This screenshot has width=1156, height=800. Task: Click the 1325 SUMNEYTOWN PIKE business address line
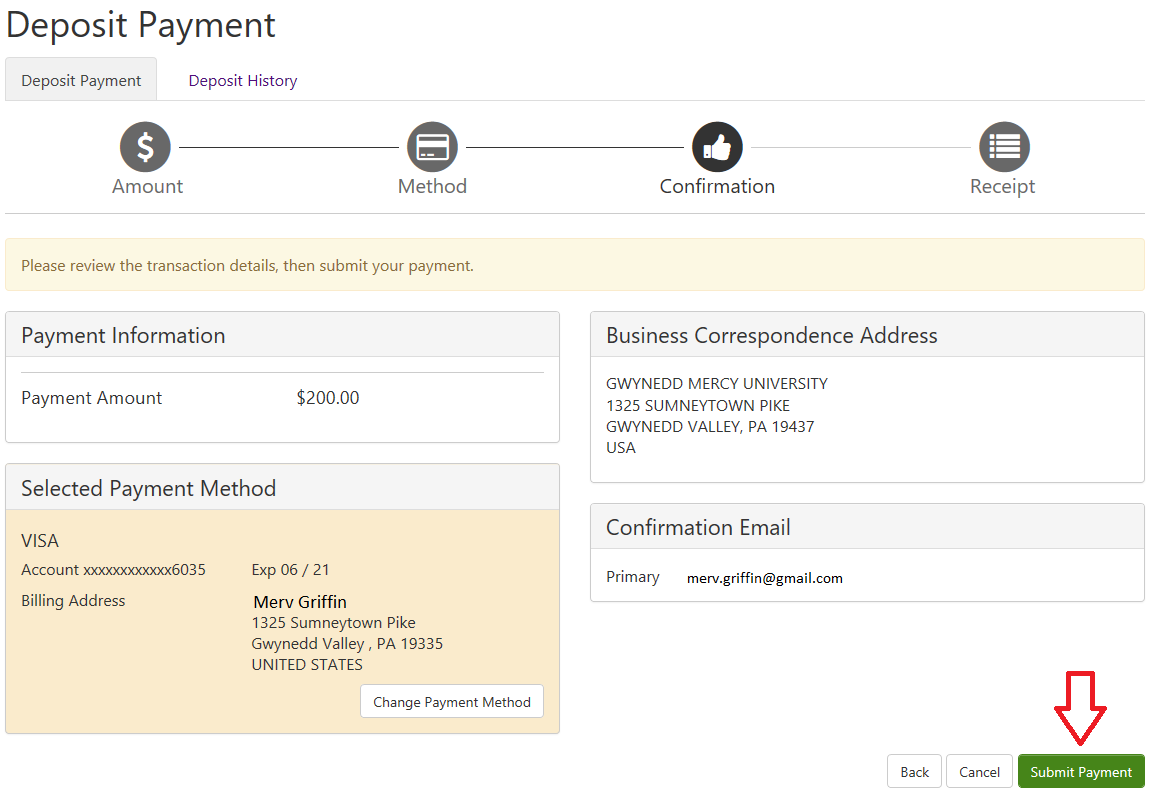pyautogui.click(x=698, y=406)
